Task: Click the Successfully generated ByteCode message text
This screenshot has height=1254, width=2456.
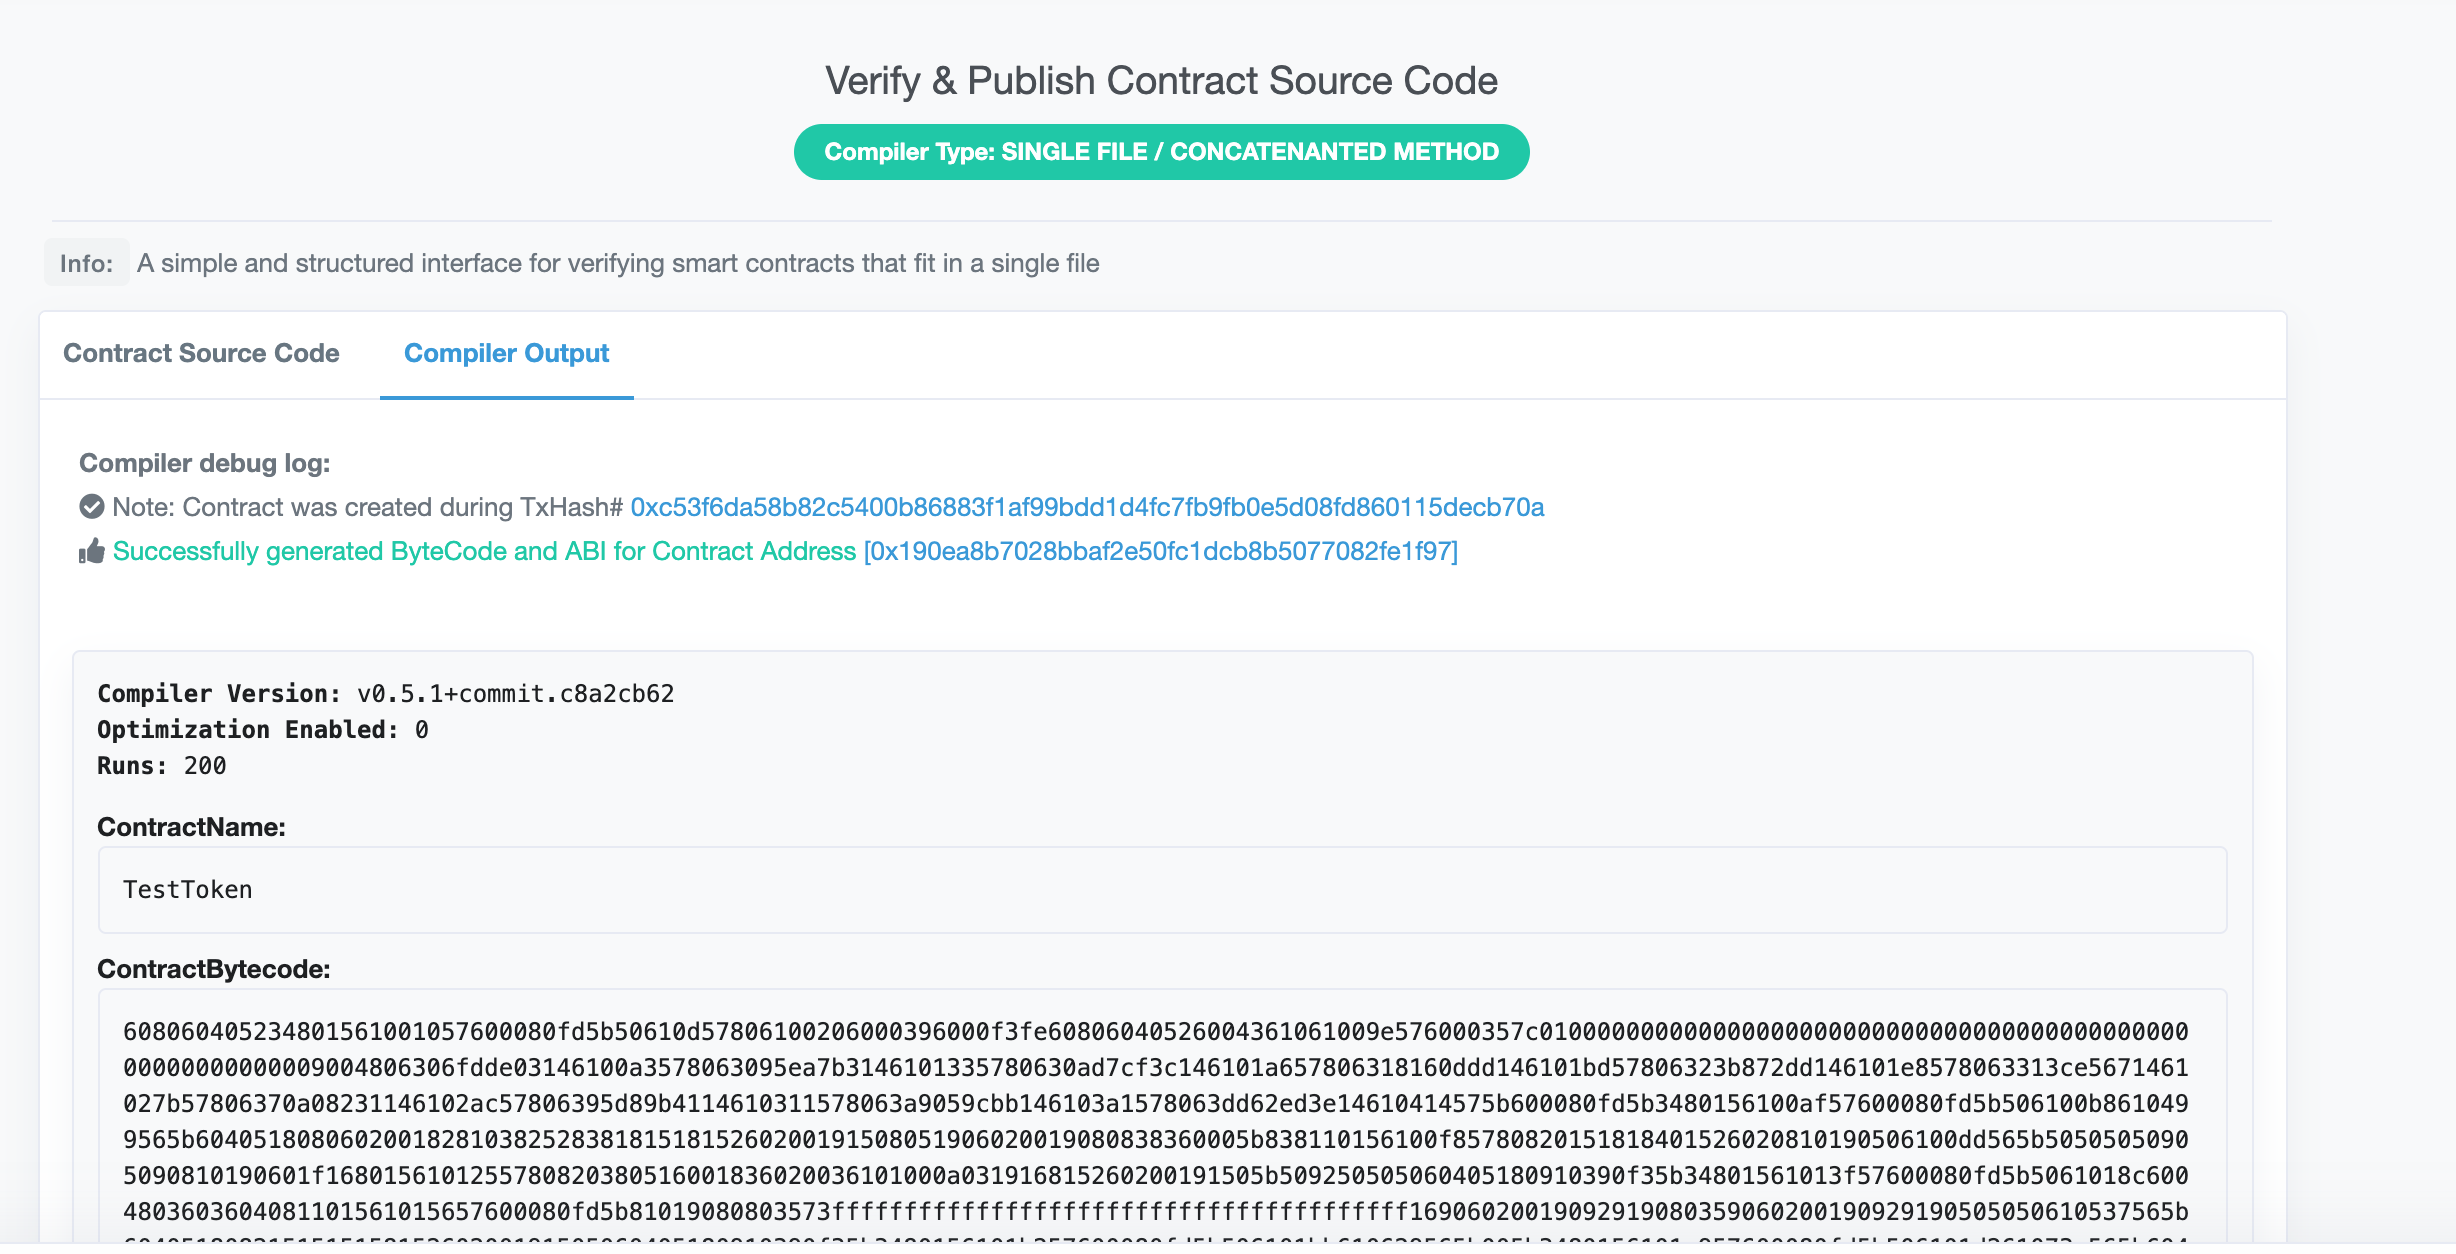Action: click(484, 551)
